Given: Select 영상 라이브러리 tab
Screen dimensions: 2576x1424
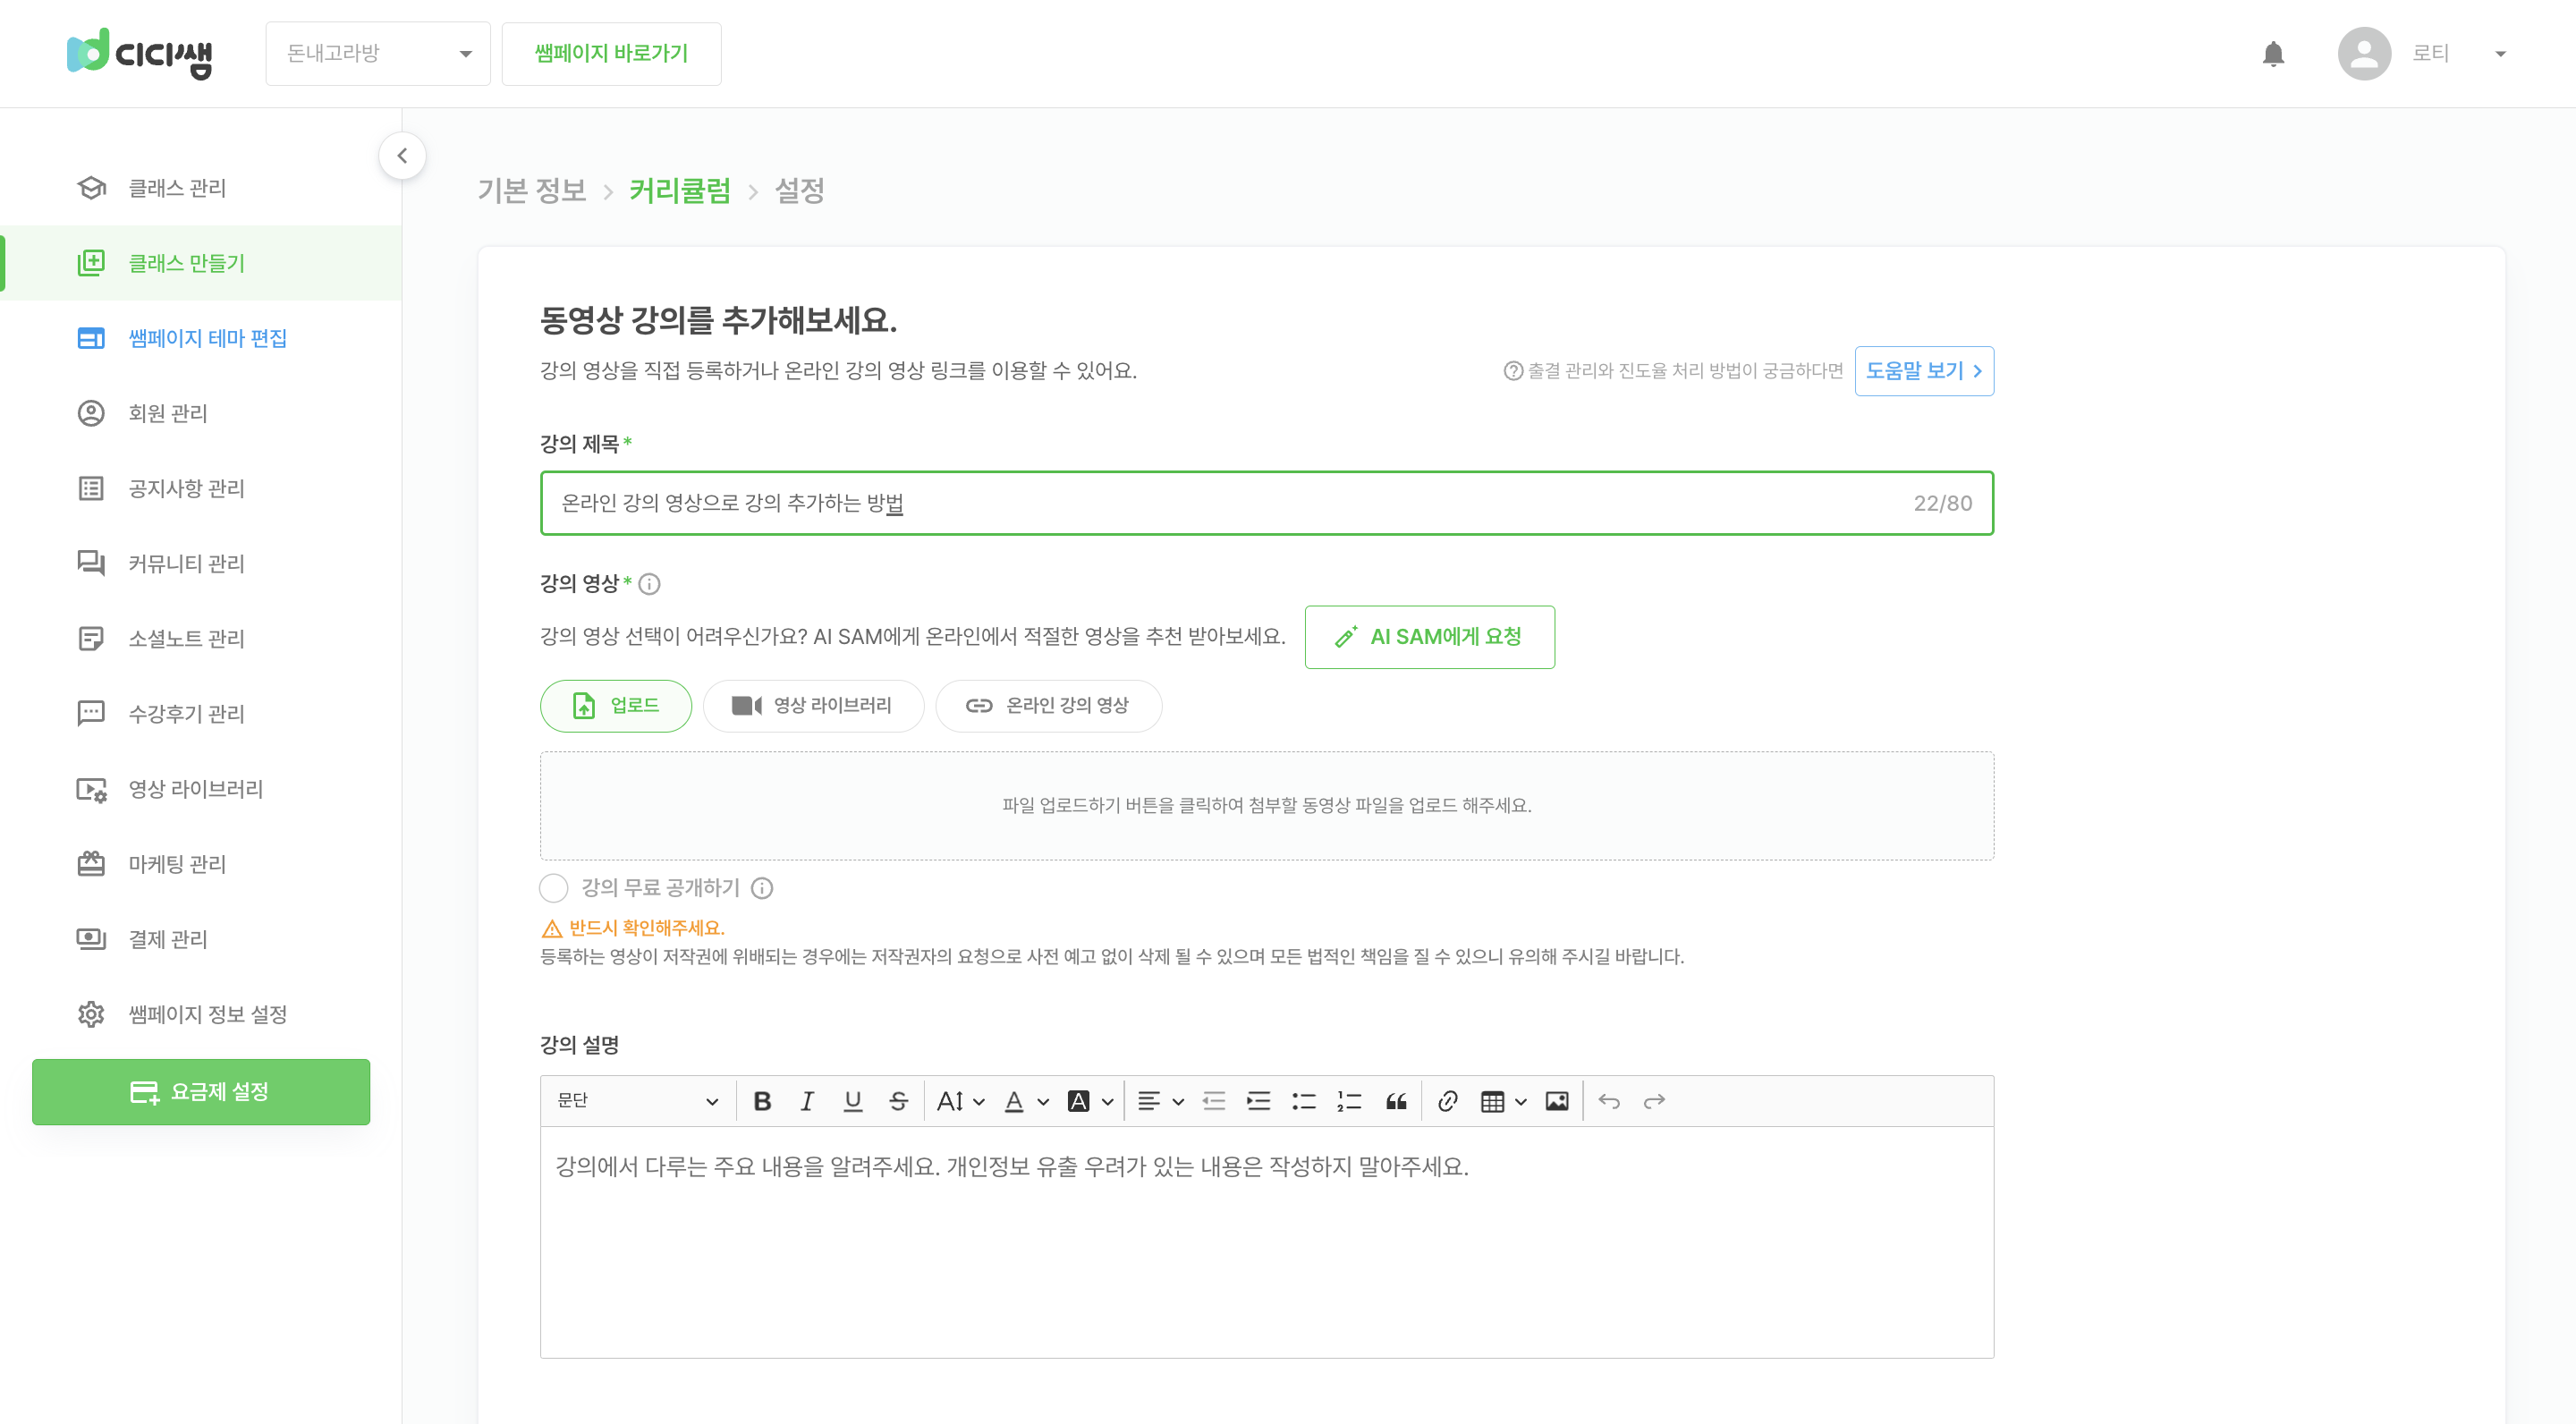Looking at the screenshot, I should pyautogui.click(x=810, y=705).
